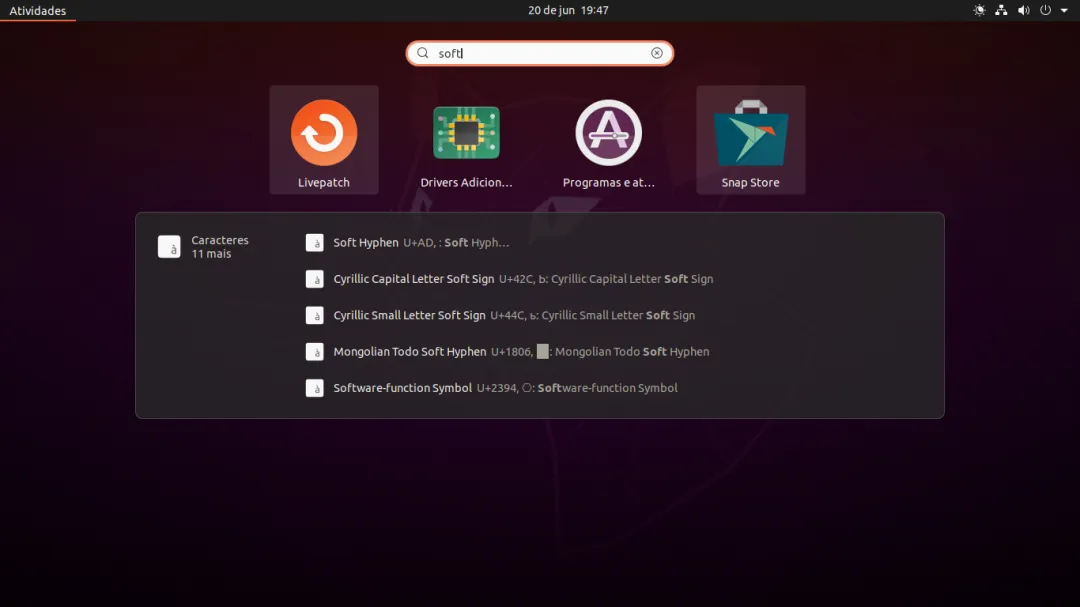Image resolution: width=1080 pixels, height=607 pixels.
Task: Show the 11 mais Caracteres results
Action: 211,254
